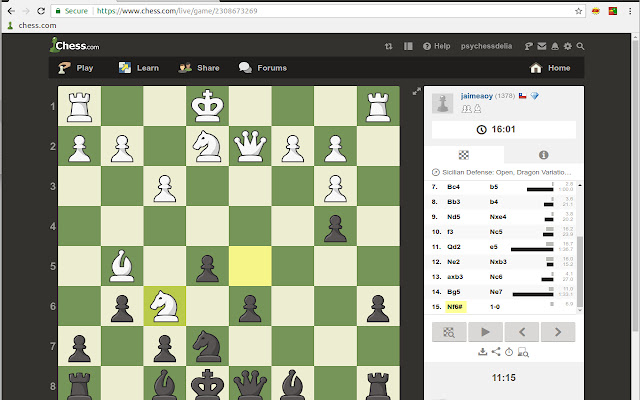Open the Play menu
The height and width of the screenshot is (400, 640).
pyautogui.click(x=76, y=68)
